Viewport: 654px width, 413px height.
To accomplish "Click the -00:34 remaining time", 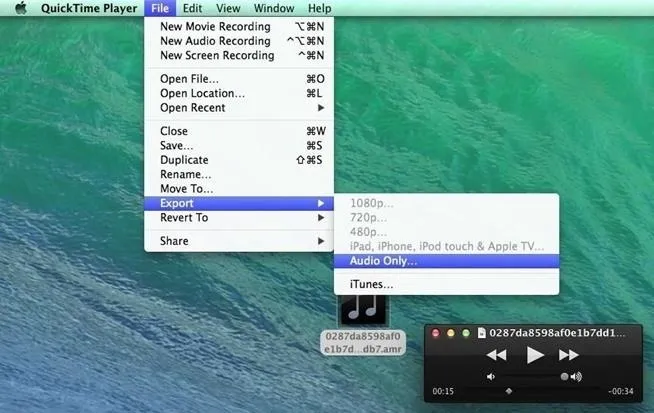I will (621, 391).
